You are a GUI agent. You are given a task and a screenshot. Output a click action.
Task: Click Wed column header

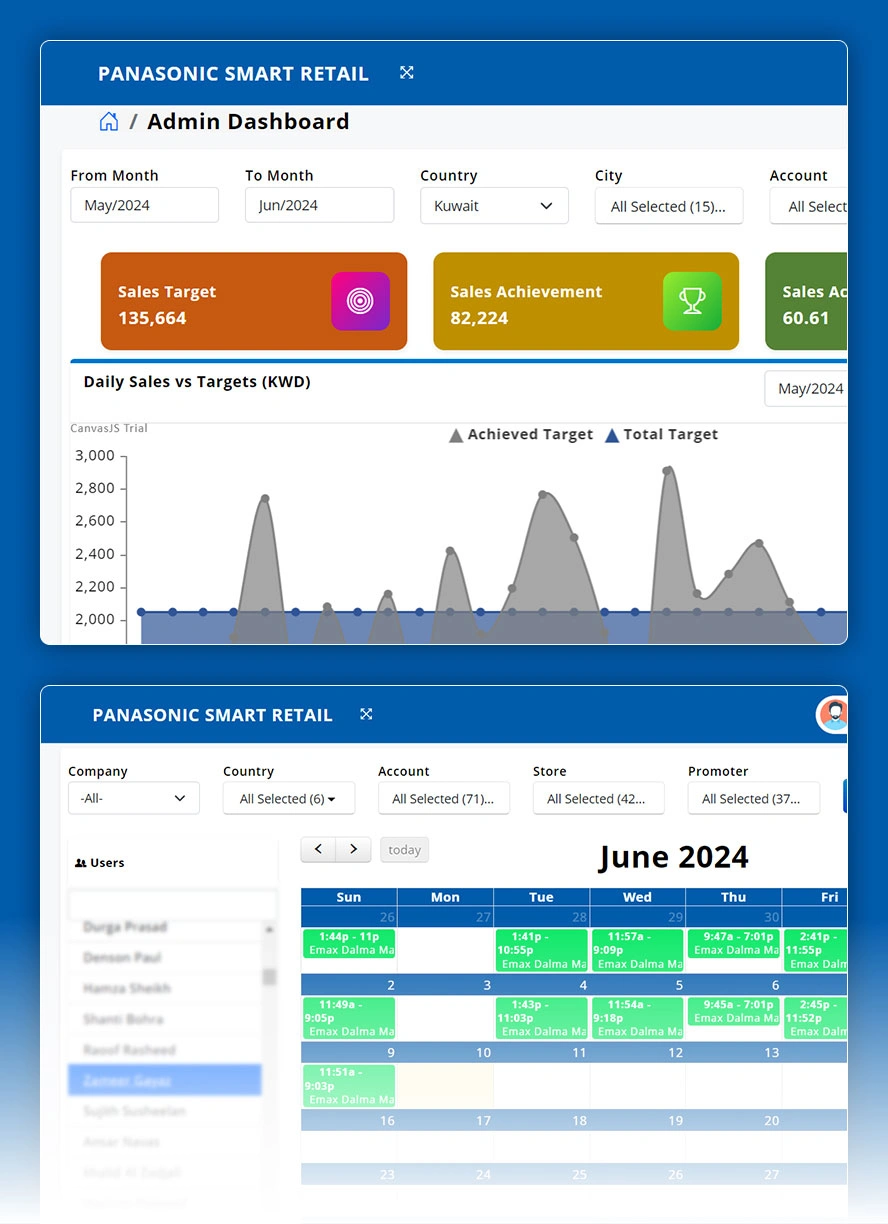click(637, 897)
